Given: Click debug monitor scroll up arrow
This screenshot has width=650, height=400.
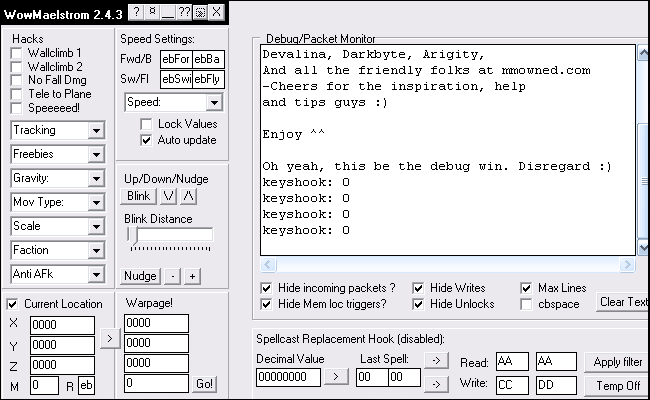Looking at the screenshot, I should [643, 53].
